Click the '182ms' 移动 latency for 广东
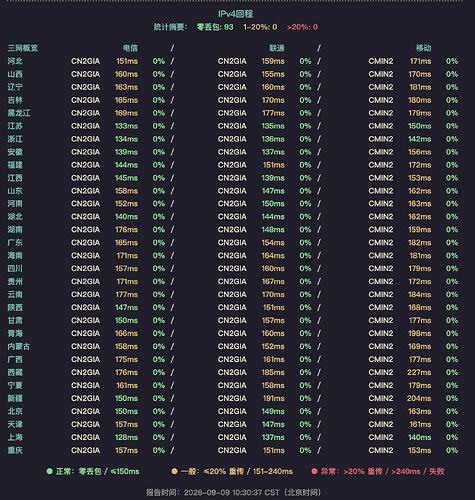The image size is (475, 500). (420, 243)
